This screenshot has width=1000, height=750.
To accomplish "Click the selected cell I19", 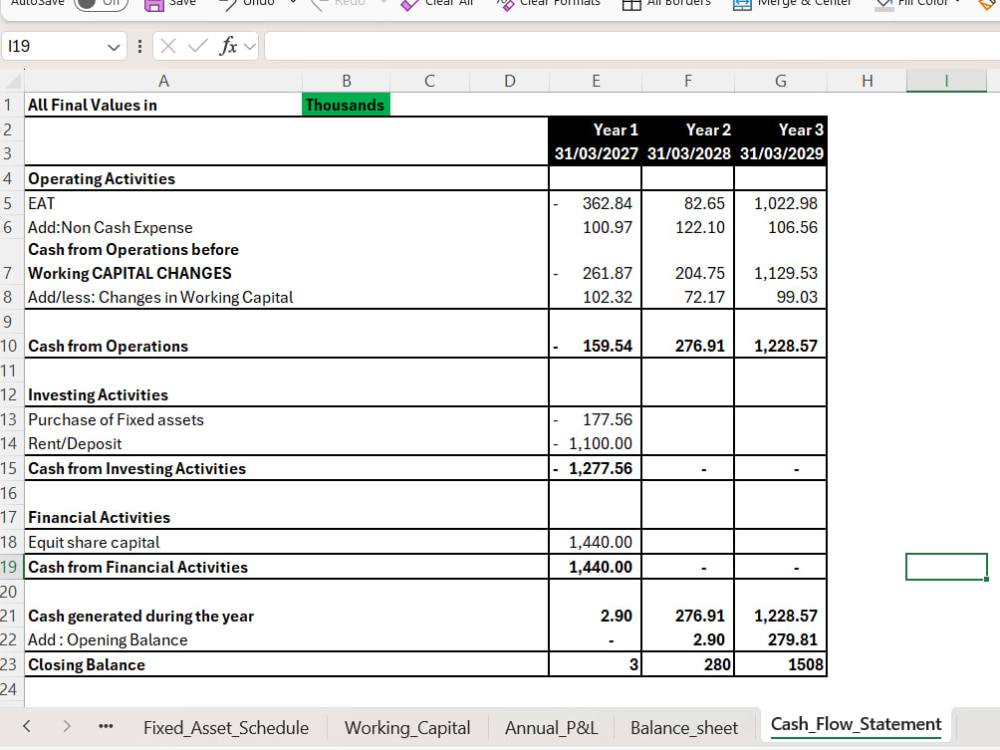I will (x=946, y=567).
